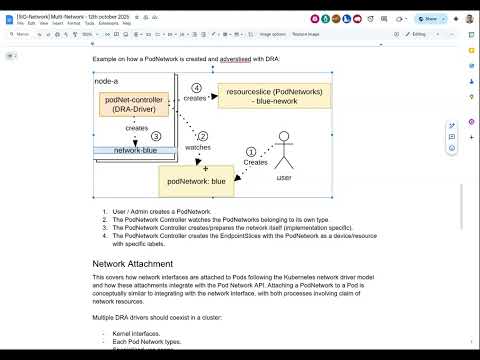The width and height of the screenshot is (480, 360).
Task: Open Maps in the side panel
Action: click(471, 97)
